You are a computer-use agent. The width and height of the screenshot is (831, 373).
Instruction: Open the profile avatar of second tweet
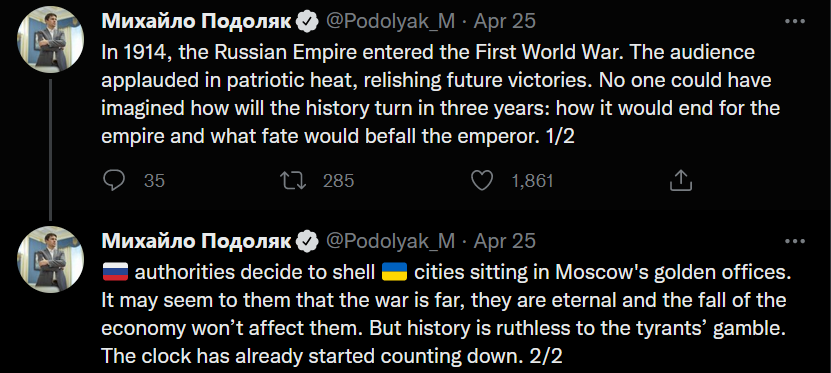pos(50,260)
